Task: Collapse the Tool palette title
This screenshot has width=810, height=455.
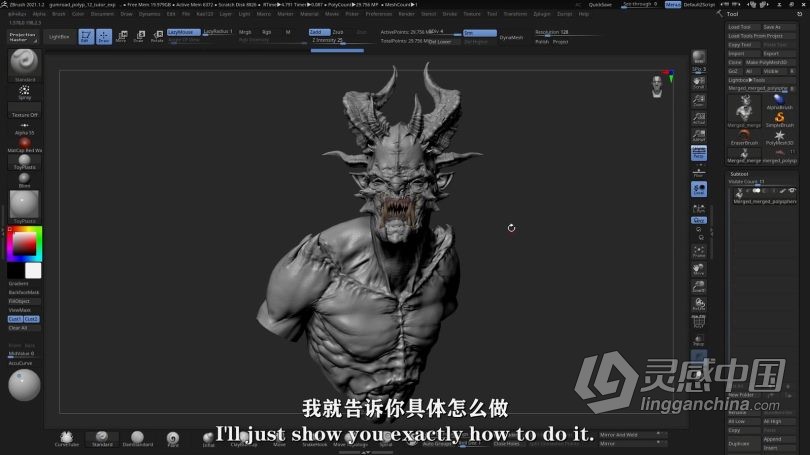Action: (733, 14)
